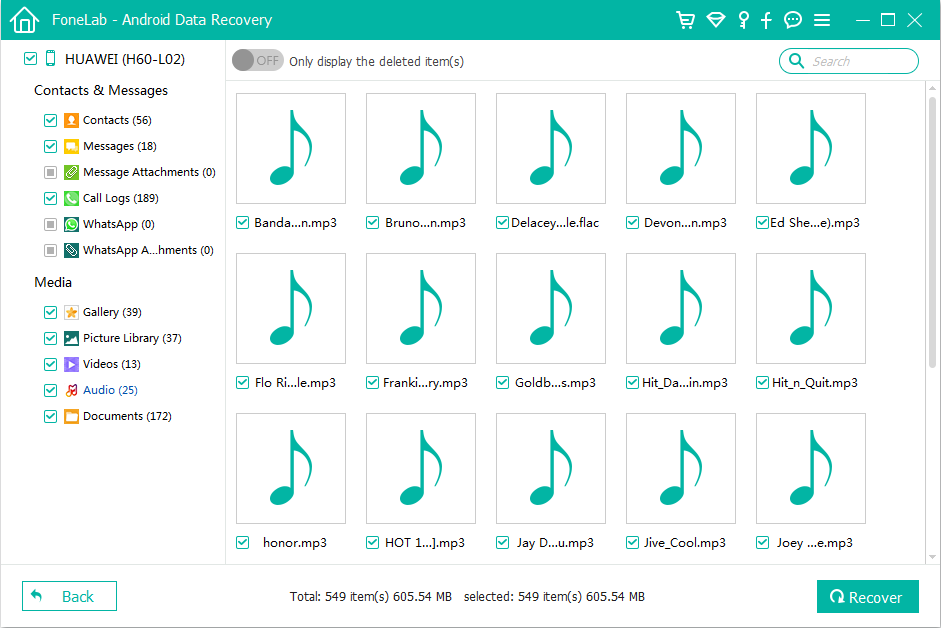Click the Recover button
The height and width of the screenshot is (628, 941).
pos(866,597)
